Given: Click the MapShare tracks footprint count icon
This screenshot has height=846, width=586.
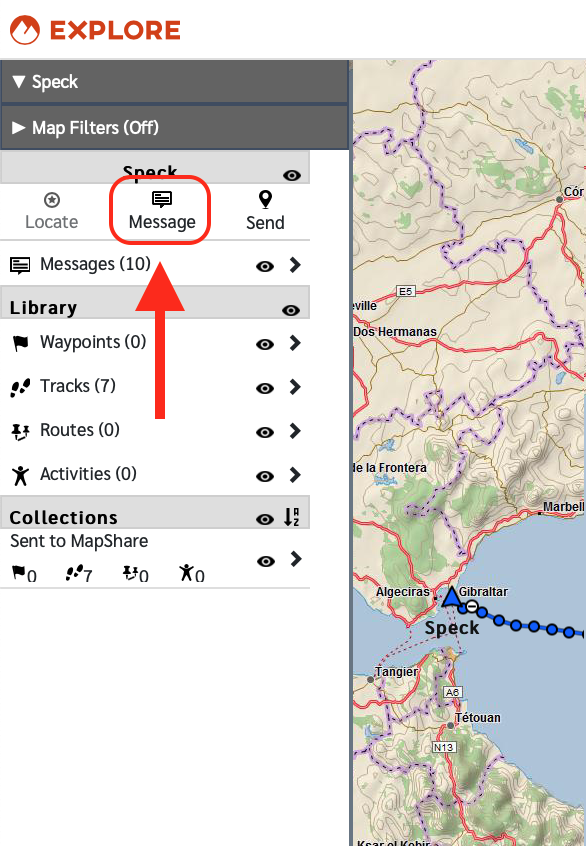Looking at the screenshot, I should (74, 572).
